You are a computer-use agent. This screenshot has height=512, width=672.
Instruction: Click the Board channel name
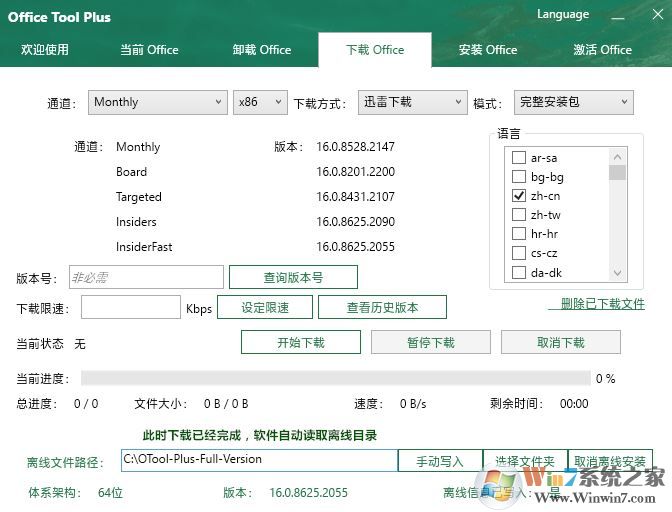click(132, 172)
